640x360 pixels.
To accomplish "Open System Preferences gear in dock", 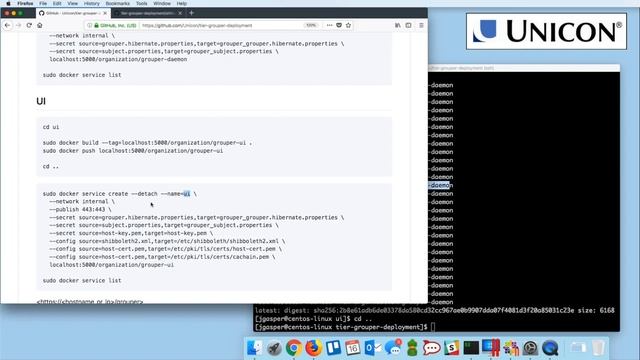I will pos(530,348).
